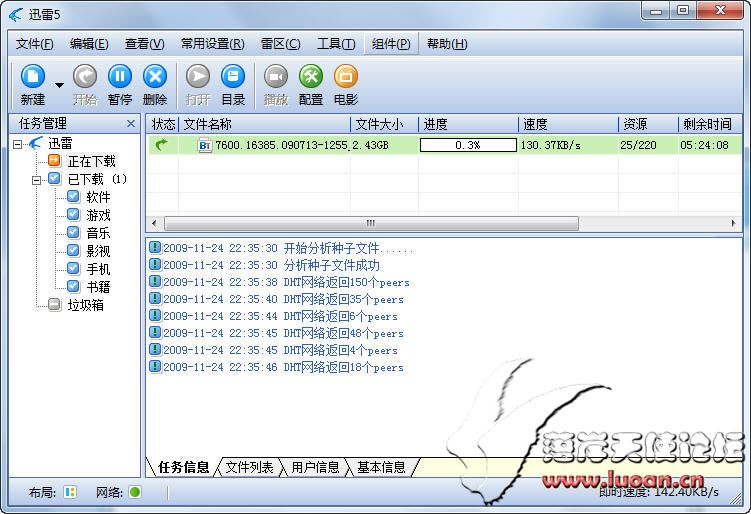Switch to the 用户信息 tab
Image resolution: width=751 pixels, height=514 pixels.
pos(315,467)
